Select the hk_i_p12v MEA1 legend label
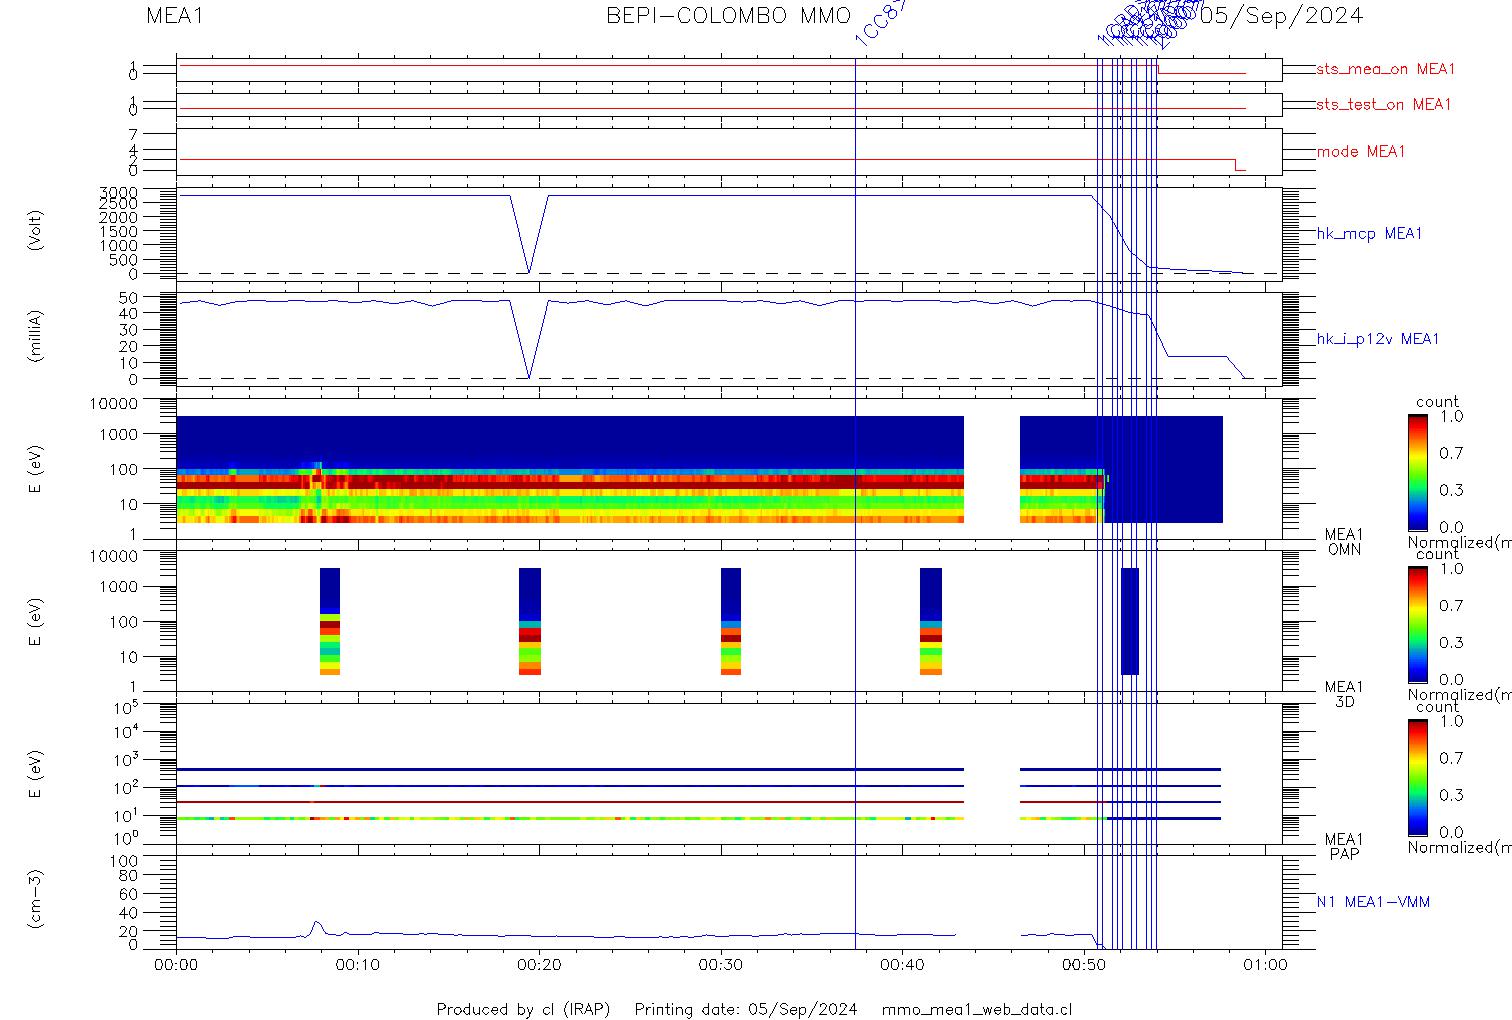This screenshot has height=1020, width=1512. (x=1378, y=340)
